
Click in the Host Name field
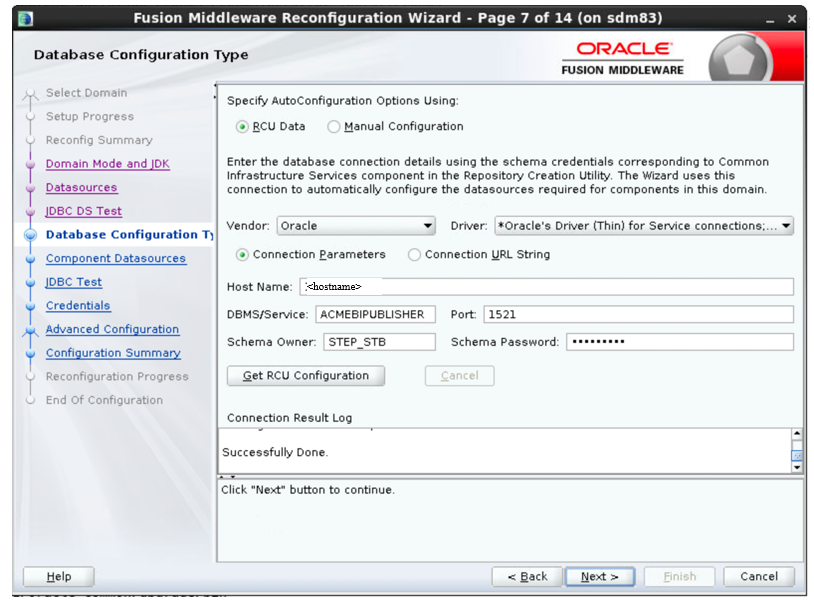546,287
